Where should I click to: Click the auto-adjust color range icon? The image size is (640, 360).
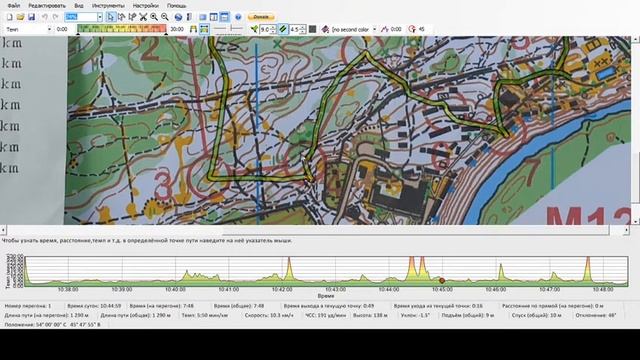193,29
